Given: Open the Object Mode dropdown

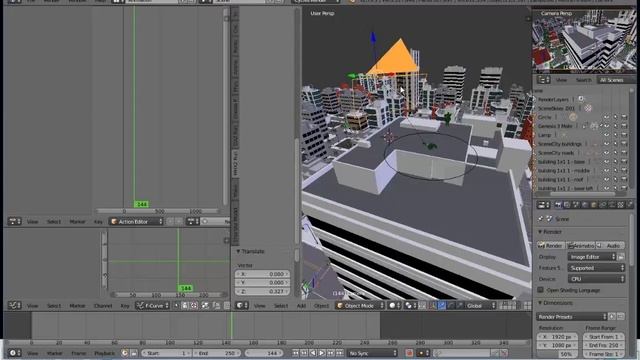Looking at the screenshot, I should point(360,305).
